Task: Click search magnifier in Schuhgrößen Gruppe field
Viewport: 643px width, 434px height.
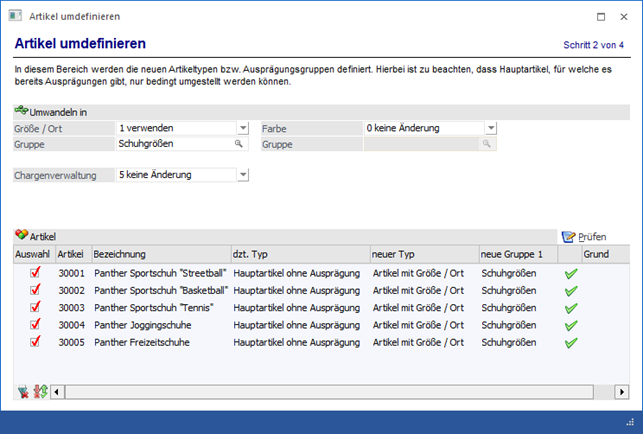Action: coord(239,144)
